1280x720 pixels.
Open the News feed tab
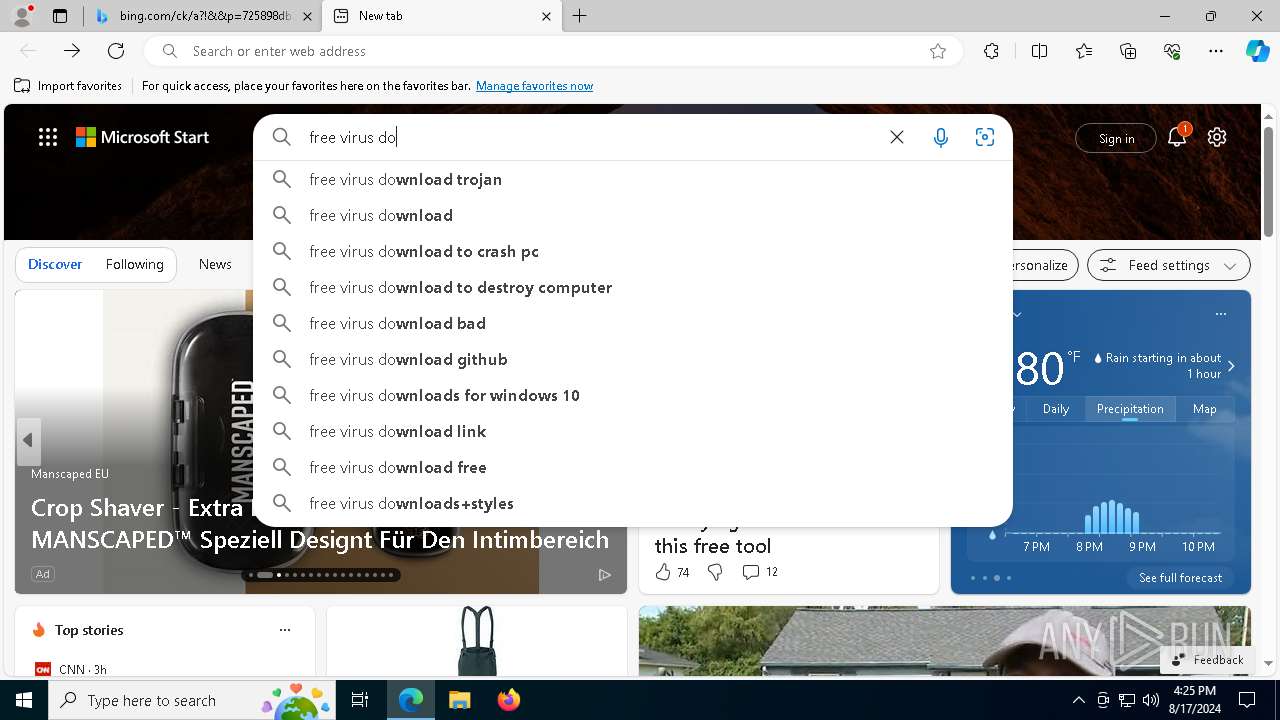pyautogui.click(x=215, y=264)
